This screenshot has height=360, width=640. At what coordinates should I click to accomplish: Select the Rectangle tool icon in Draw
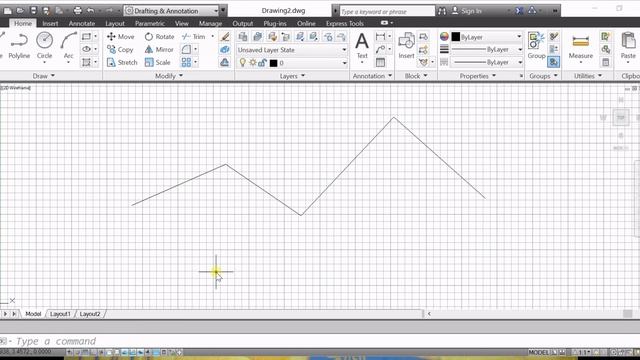point(86,37)
